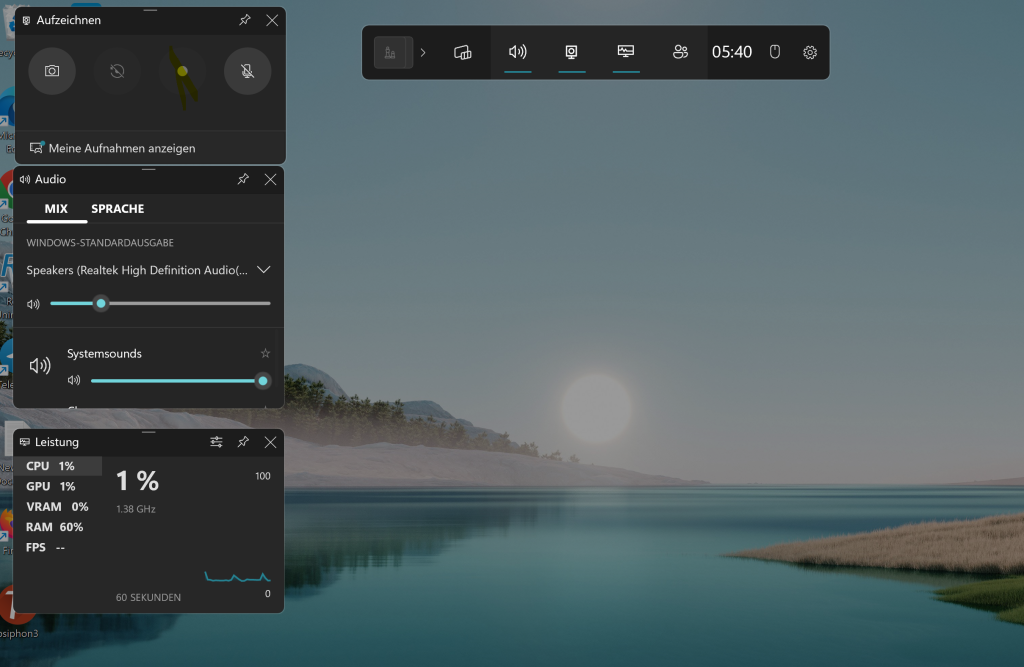1024x667 pixels.
Task: Switch to the SPRACHE tab
Action: click(x=118, y=209)
